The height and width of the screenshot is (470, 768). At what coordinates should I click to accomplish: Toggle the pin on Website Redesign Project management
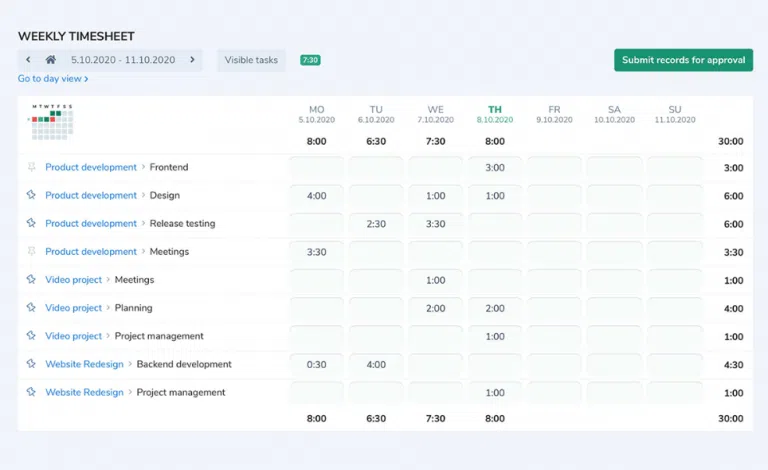coord(31,392)
